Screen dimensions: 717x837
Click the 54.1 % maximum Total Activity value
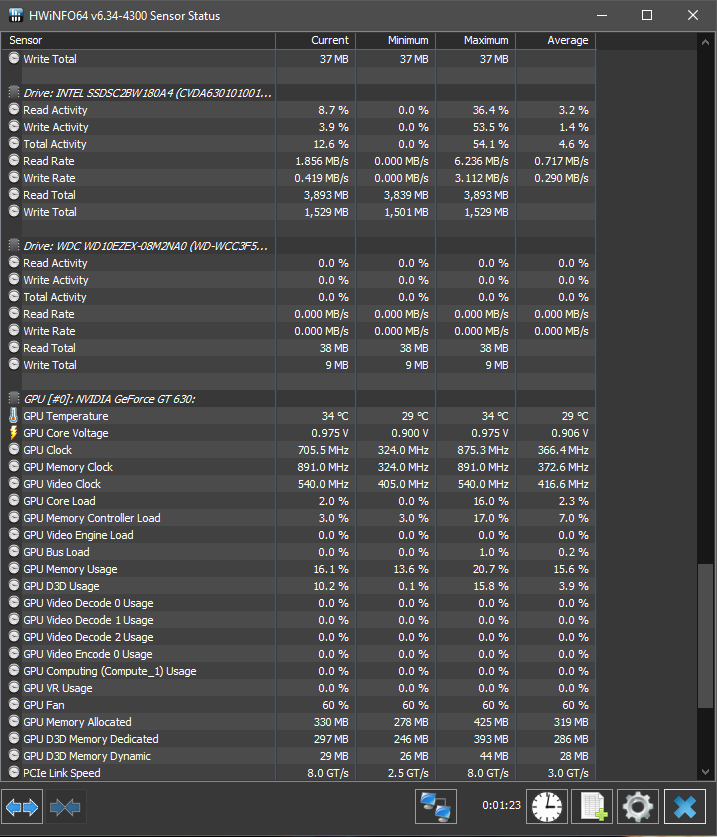tap(490, 144)
